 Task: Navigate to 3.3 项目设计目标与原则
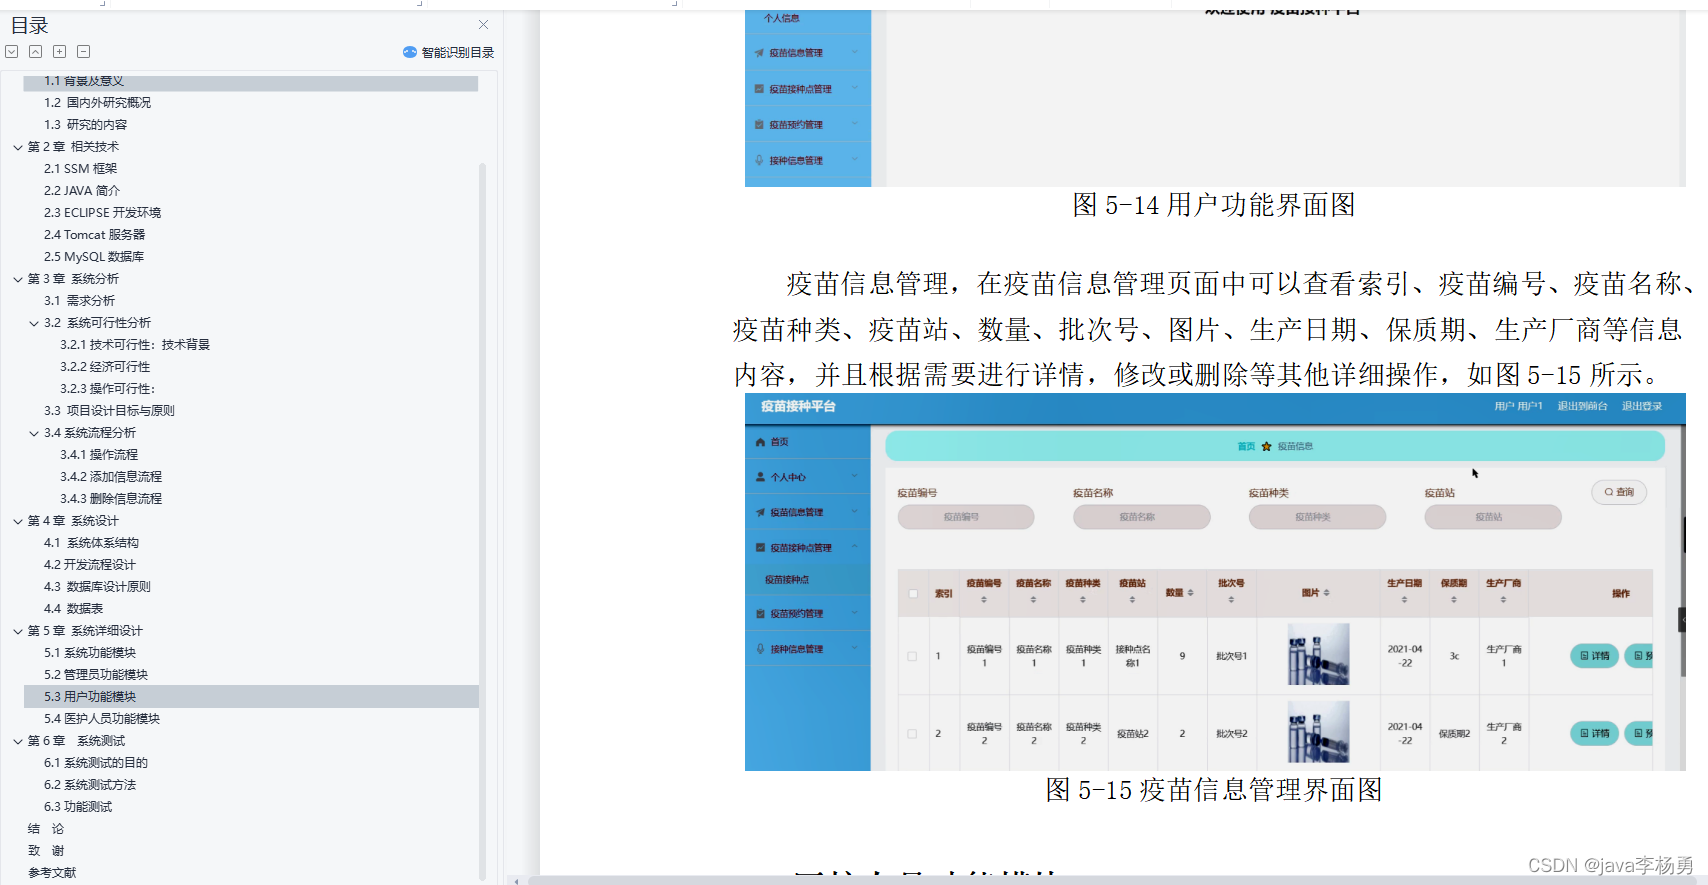click(x=110, y=411)
